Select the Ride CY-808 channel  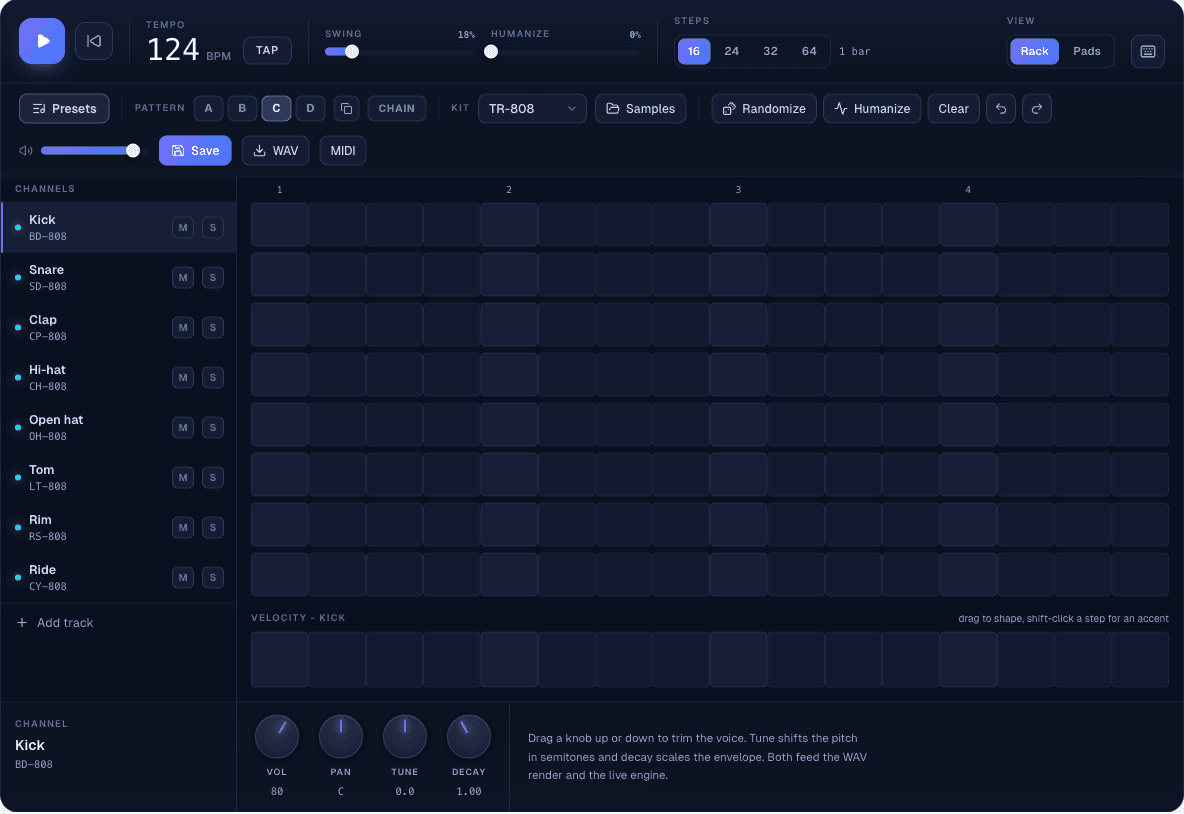(x=119, y=578)
